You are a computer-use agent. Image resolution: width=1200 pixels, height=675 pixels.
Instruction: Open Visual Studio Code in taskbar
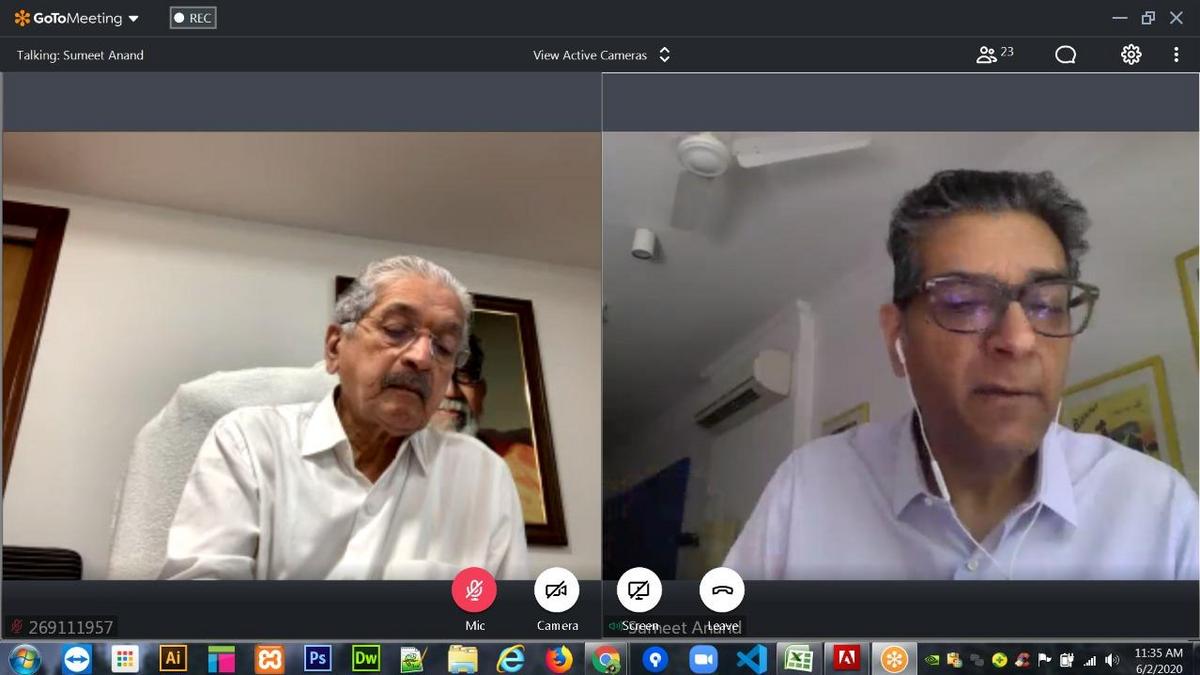(x=751, y=658)
